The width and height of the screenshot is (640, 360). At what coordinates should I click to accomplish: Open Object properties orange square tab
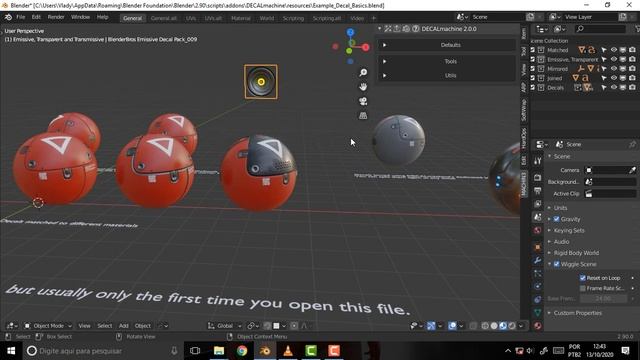pos(538,247)
